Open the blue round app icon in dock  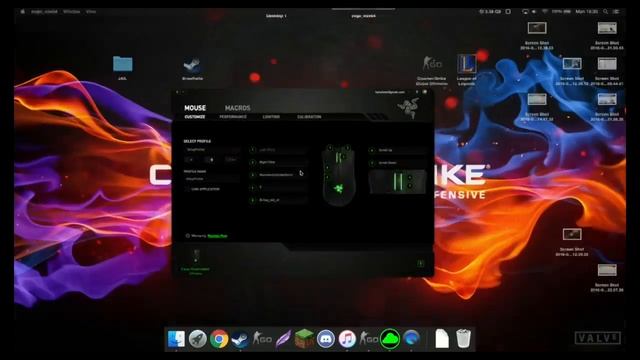tap(411, 339)
